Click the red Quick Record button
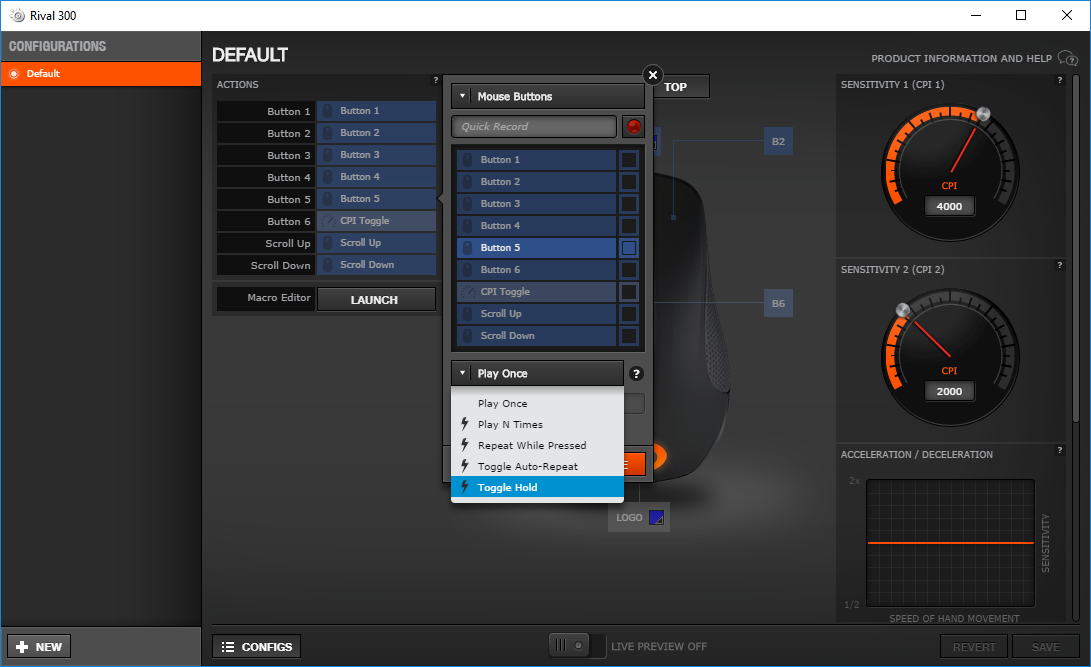 click(633, 127)
